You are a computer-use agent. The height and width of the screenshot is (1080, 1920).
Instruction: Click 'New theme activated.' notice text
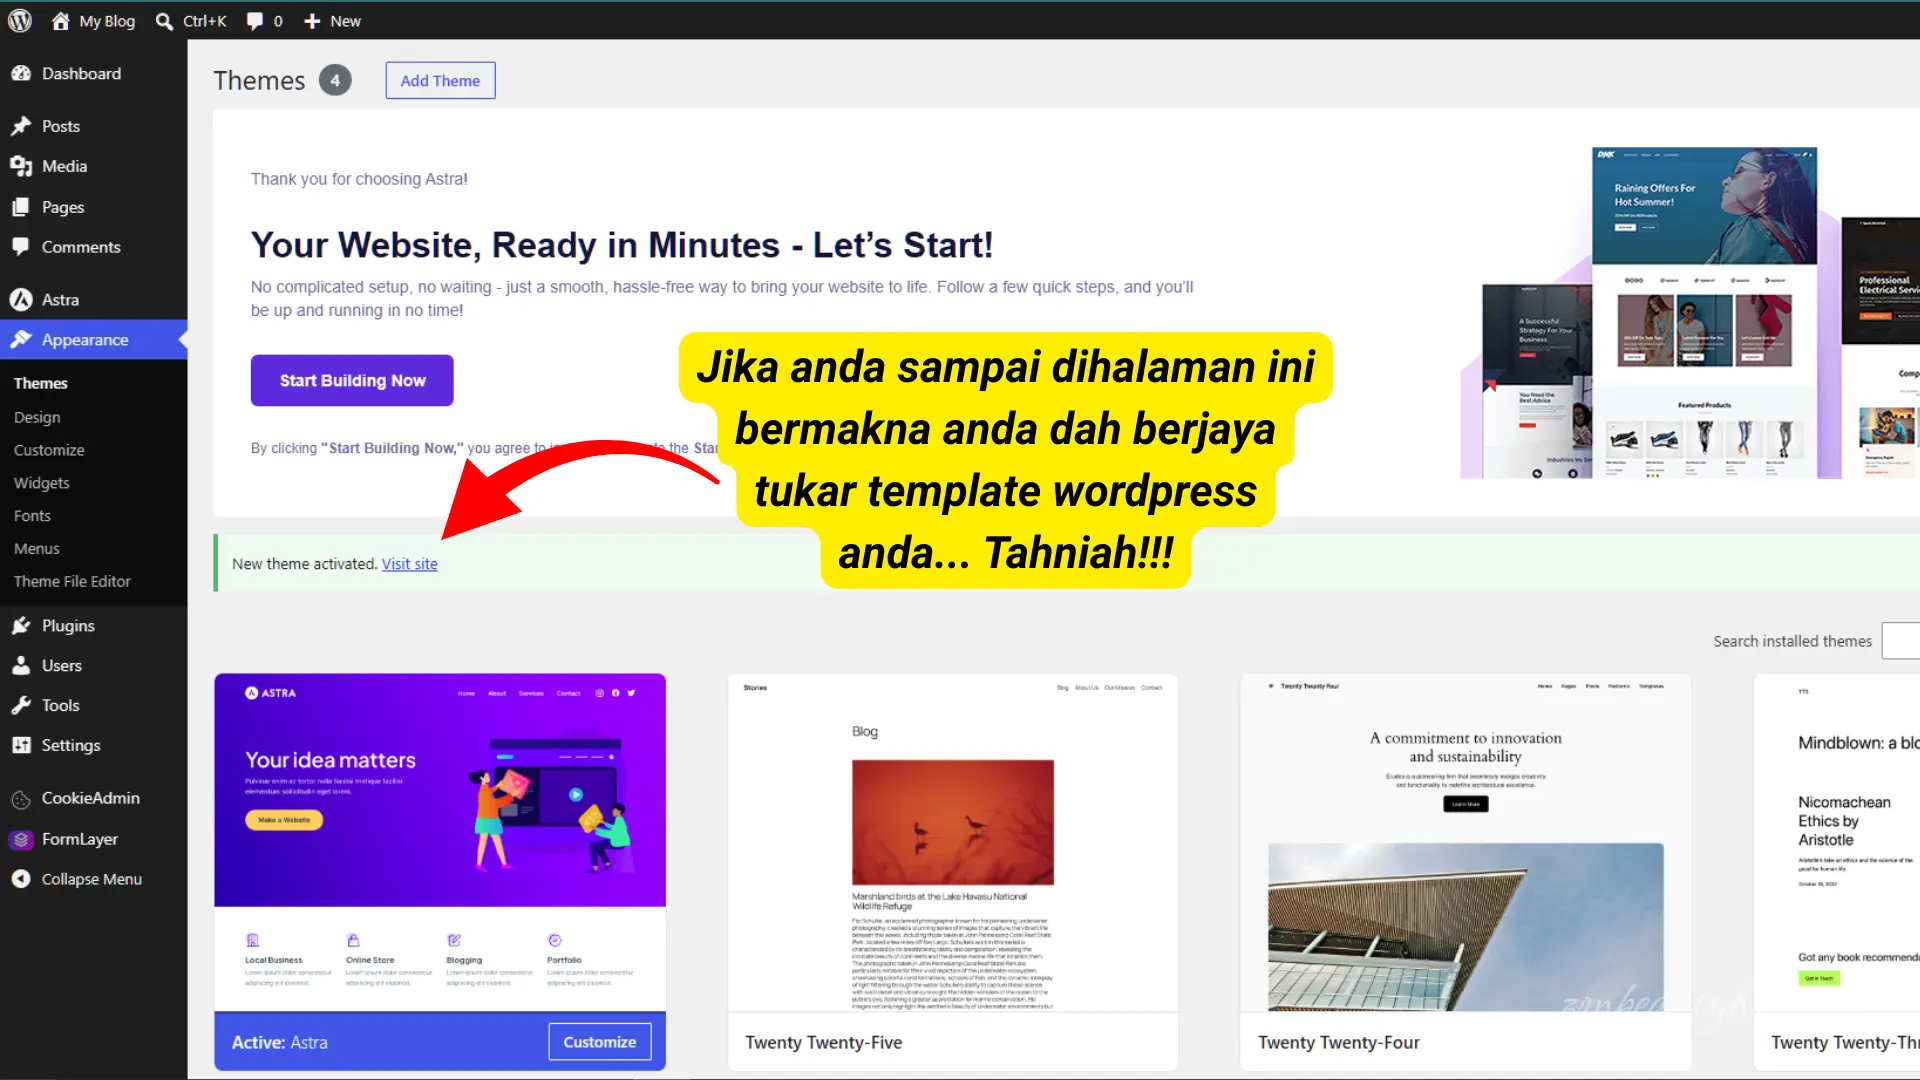click(304, 564)
